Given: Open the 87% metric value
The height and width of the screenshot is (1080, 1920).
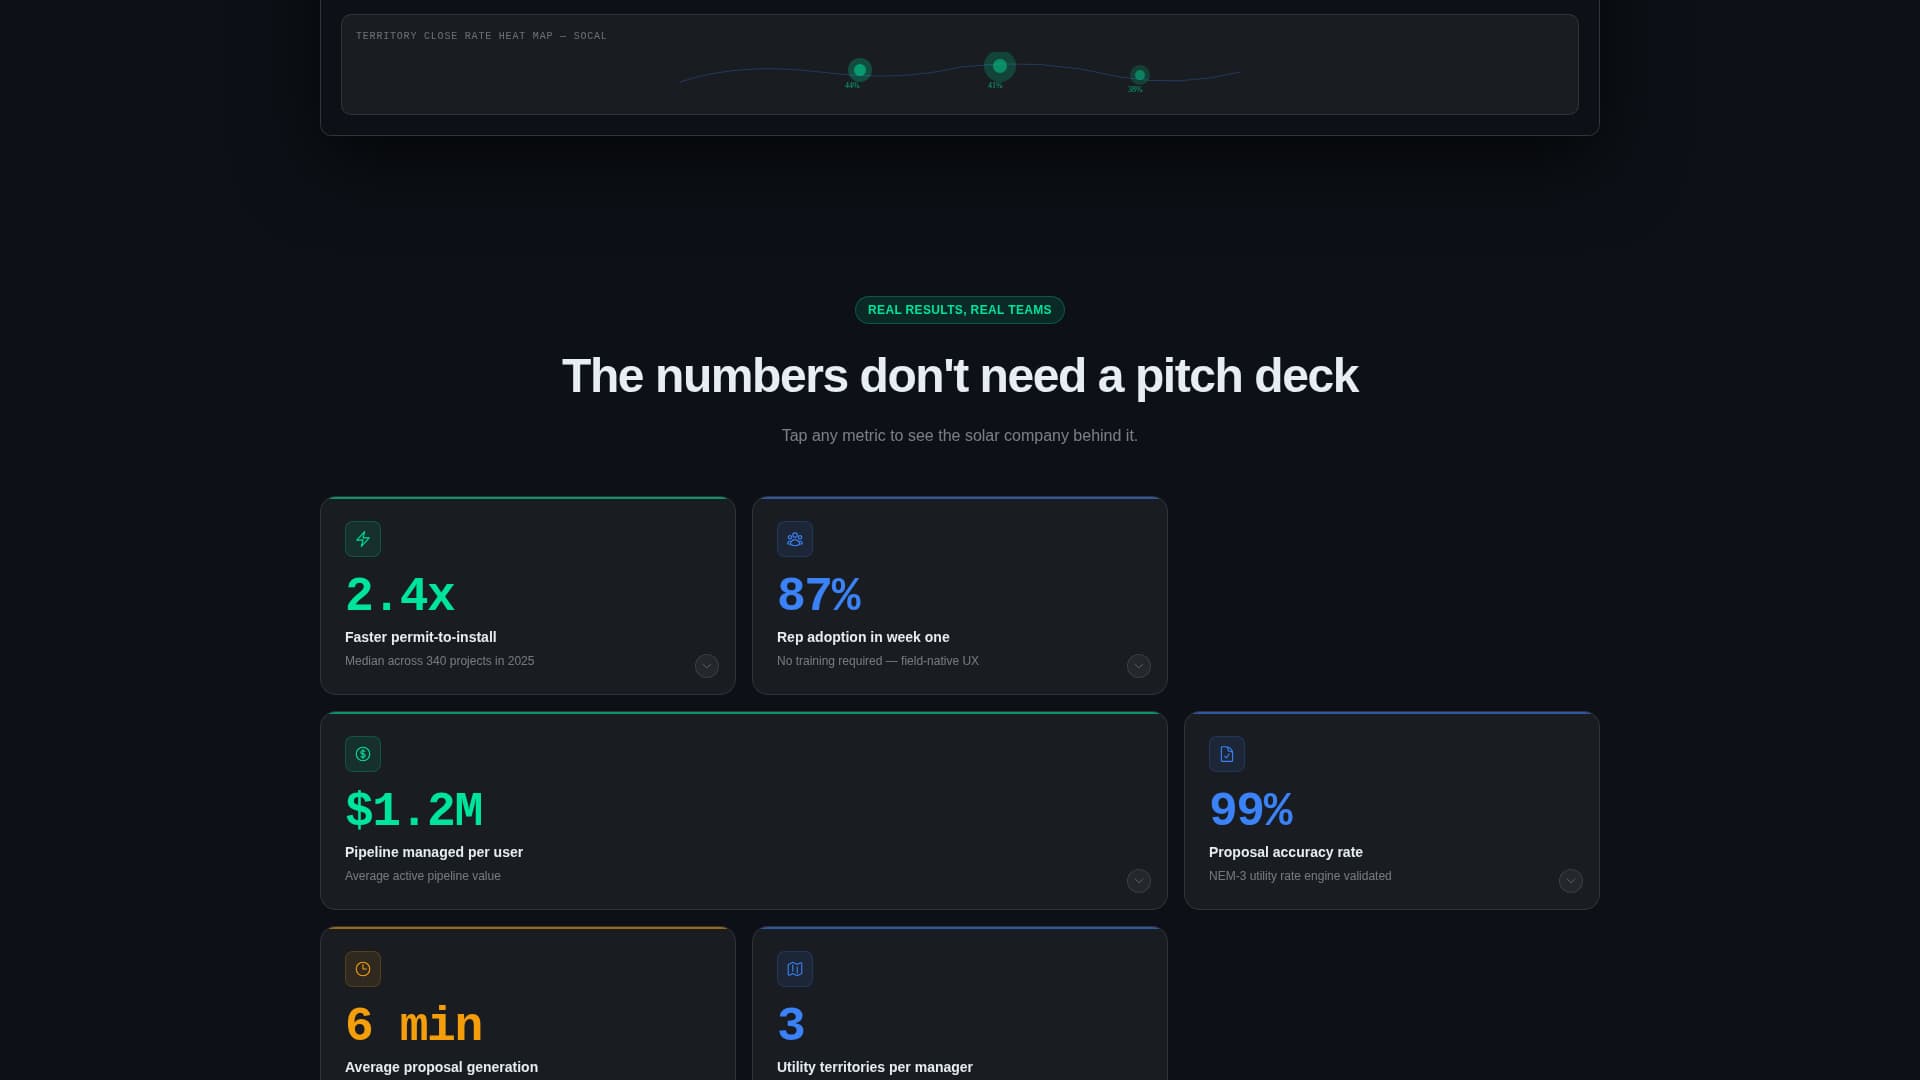Looking at the screenshot, I should 819,596.
